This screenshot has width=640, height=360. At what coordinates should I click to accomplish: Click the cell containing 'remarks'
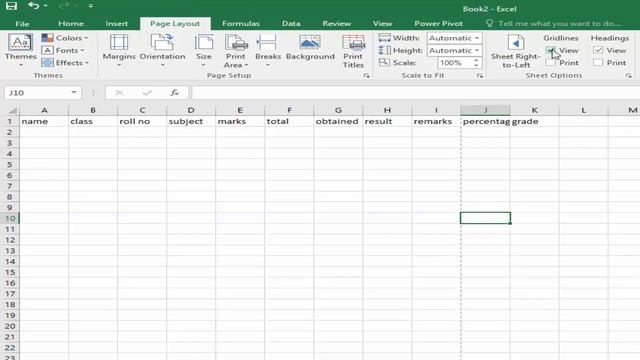click(436, 122)
